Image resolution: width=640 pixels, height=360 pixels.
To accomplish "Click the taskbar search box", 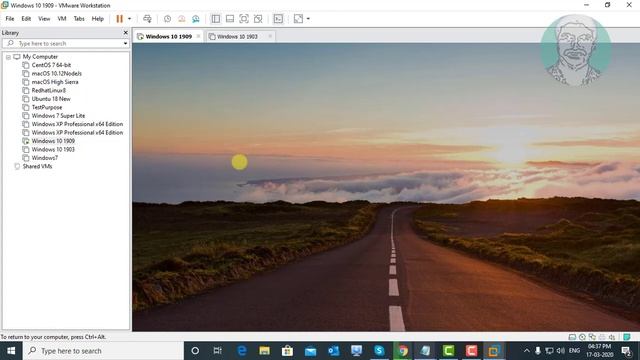I will tap(103, 351).
